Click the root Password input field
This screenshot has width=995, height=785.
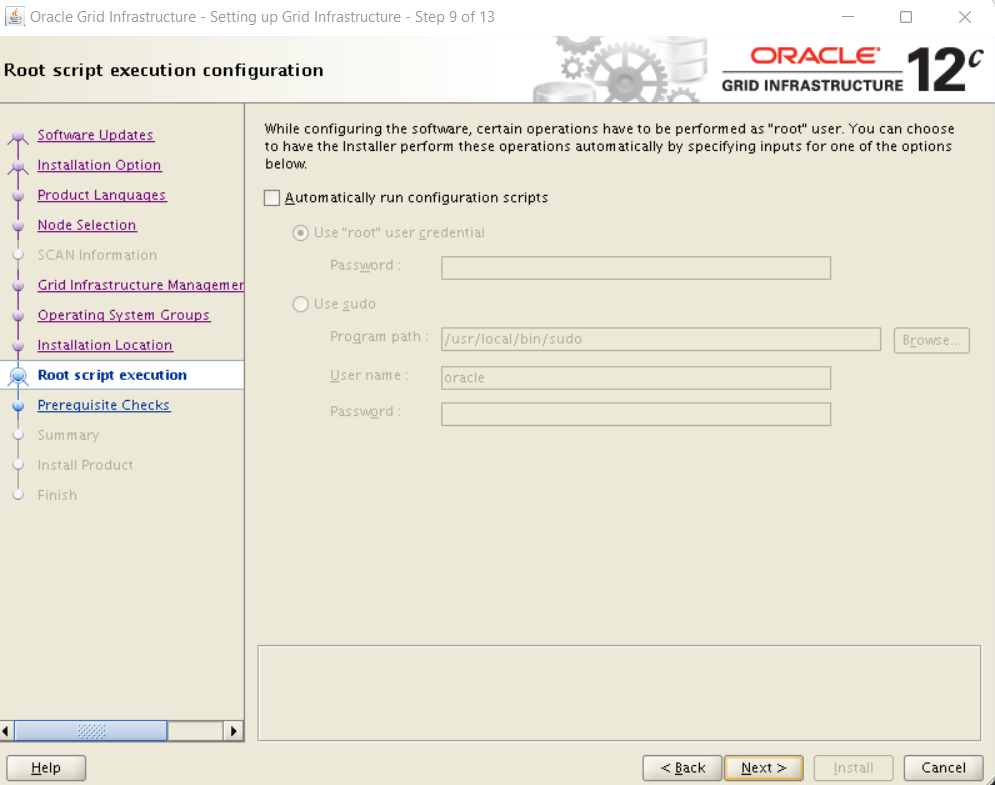click(x=636, y=268)
